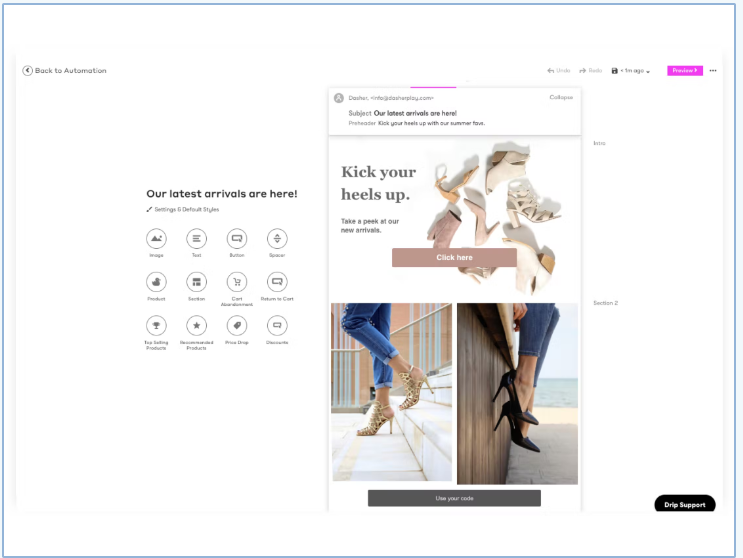This screenshot has width=743, height=558.
Task: Add a Spacer block
Action: click(277, 238)
